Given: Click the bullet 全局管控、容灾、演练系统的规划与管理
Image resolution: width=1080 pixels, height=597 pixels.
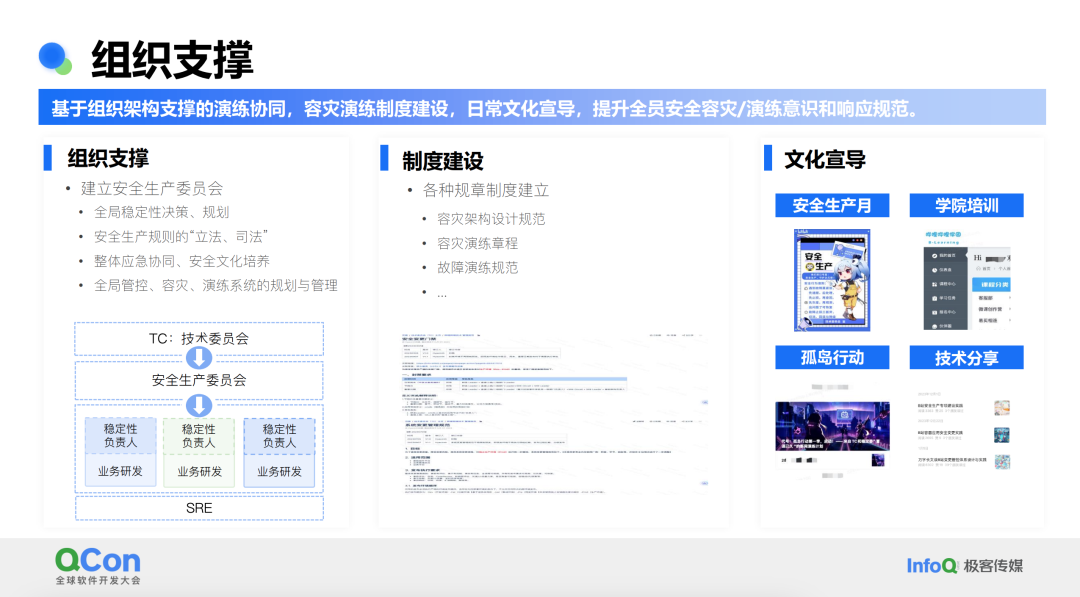Looking at the screenshot, I should coord(216,285).
